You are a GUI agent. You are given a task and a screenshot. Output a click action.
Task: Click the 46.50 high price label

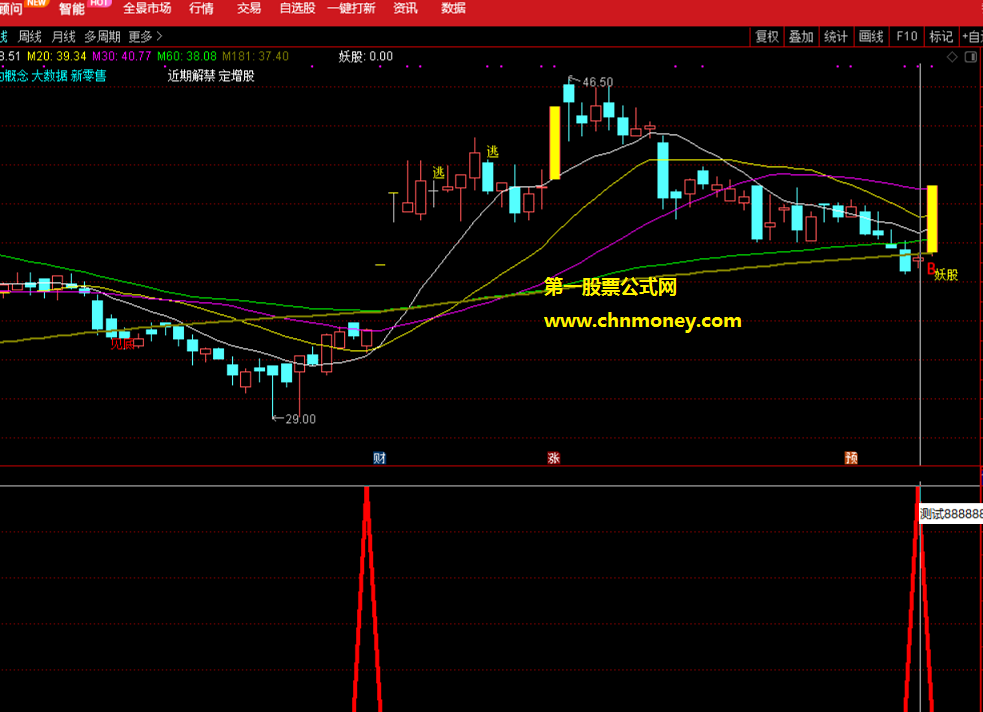click(x=597, y=82)
